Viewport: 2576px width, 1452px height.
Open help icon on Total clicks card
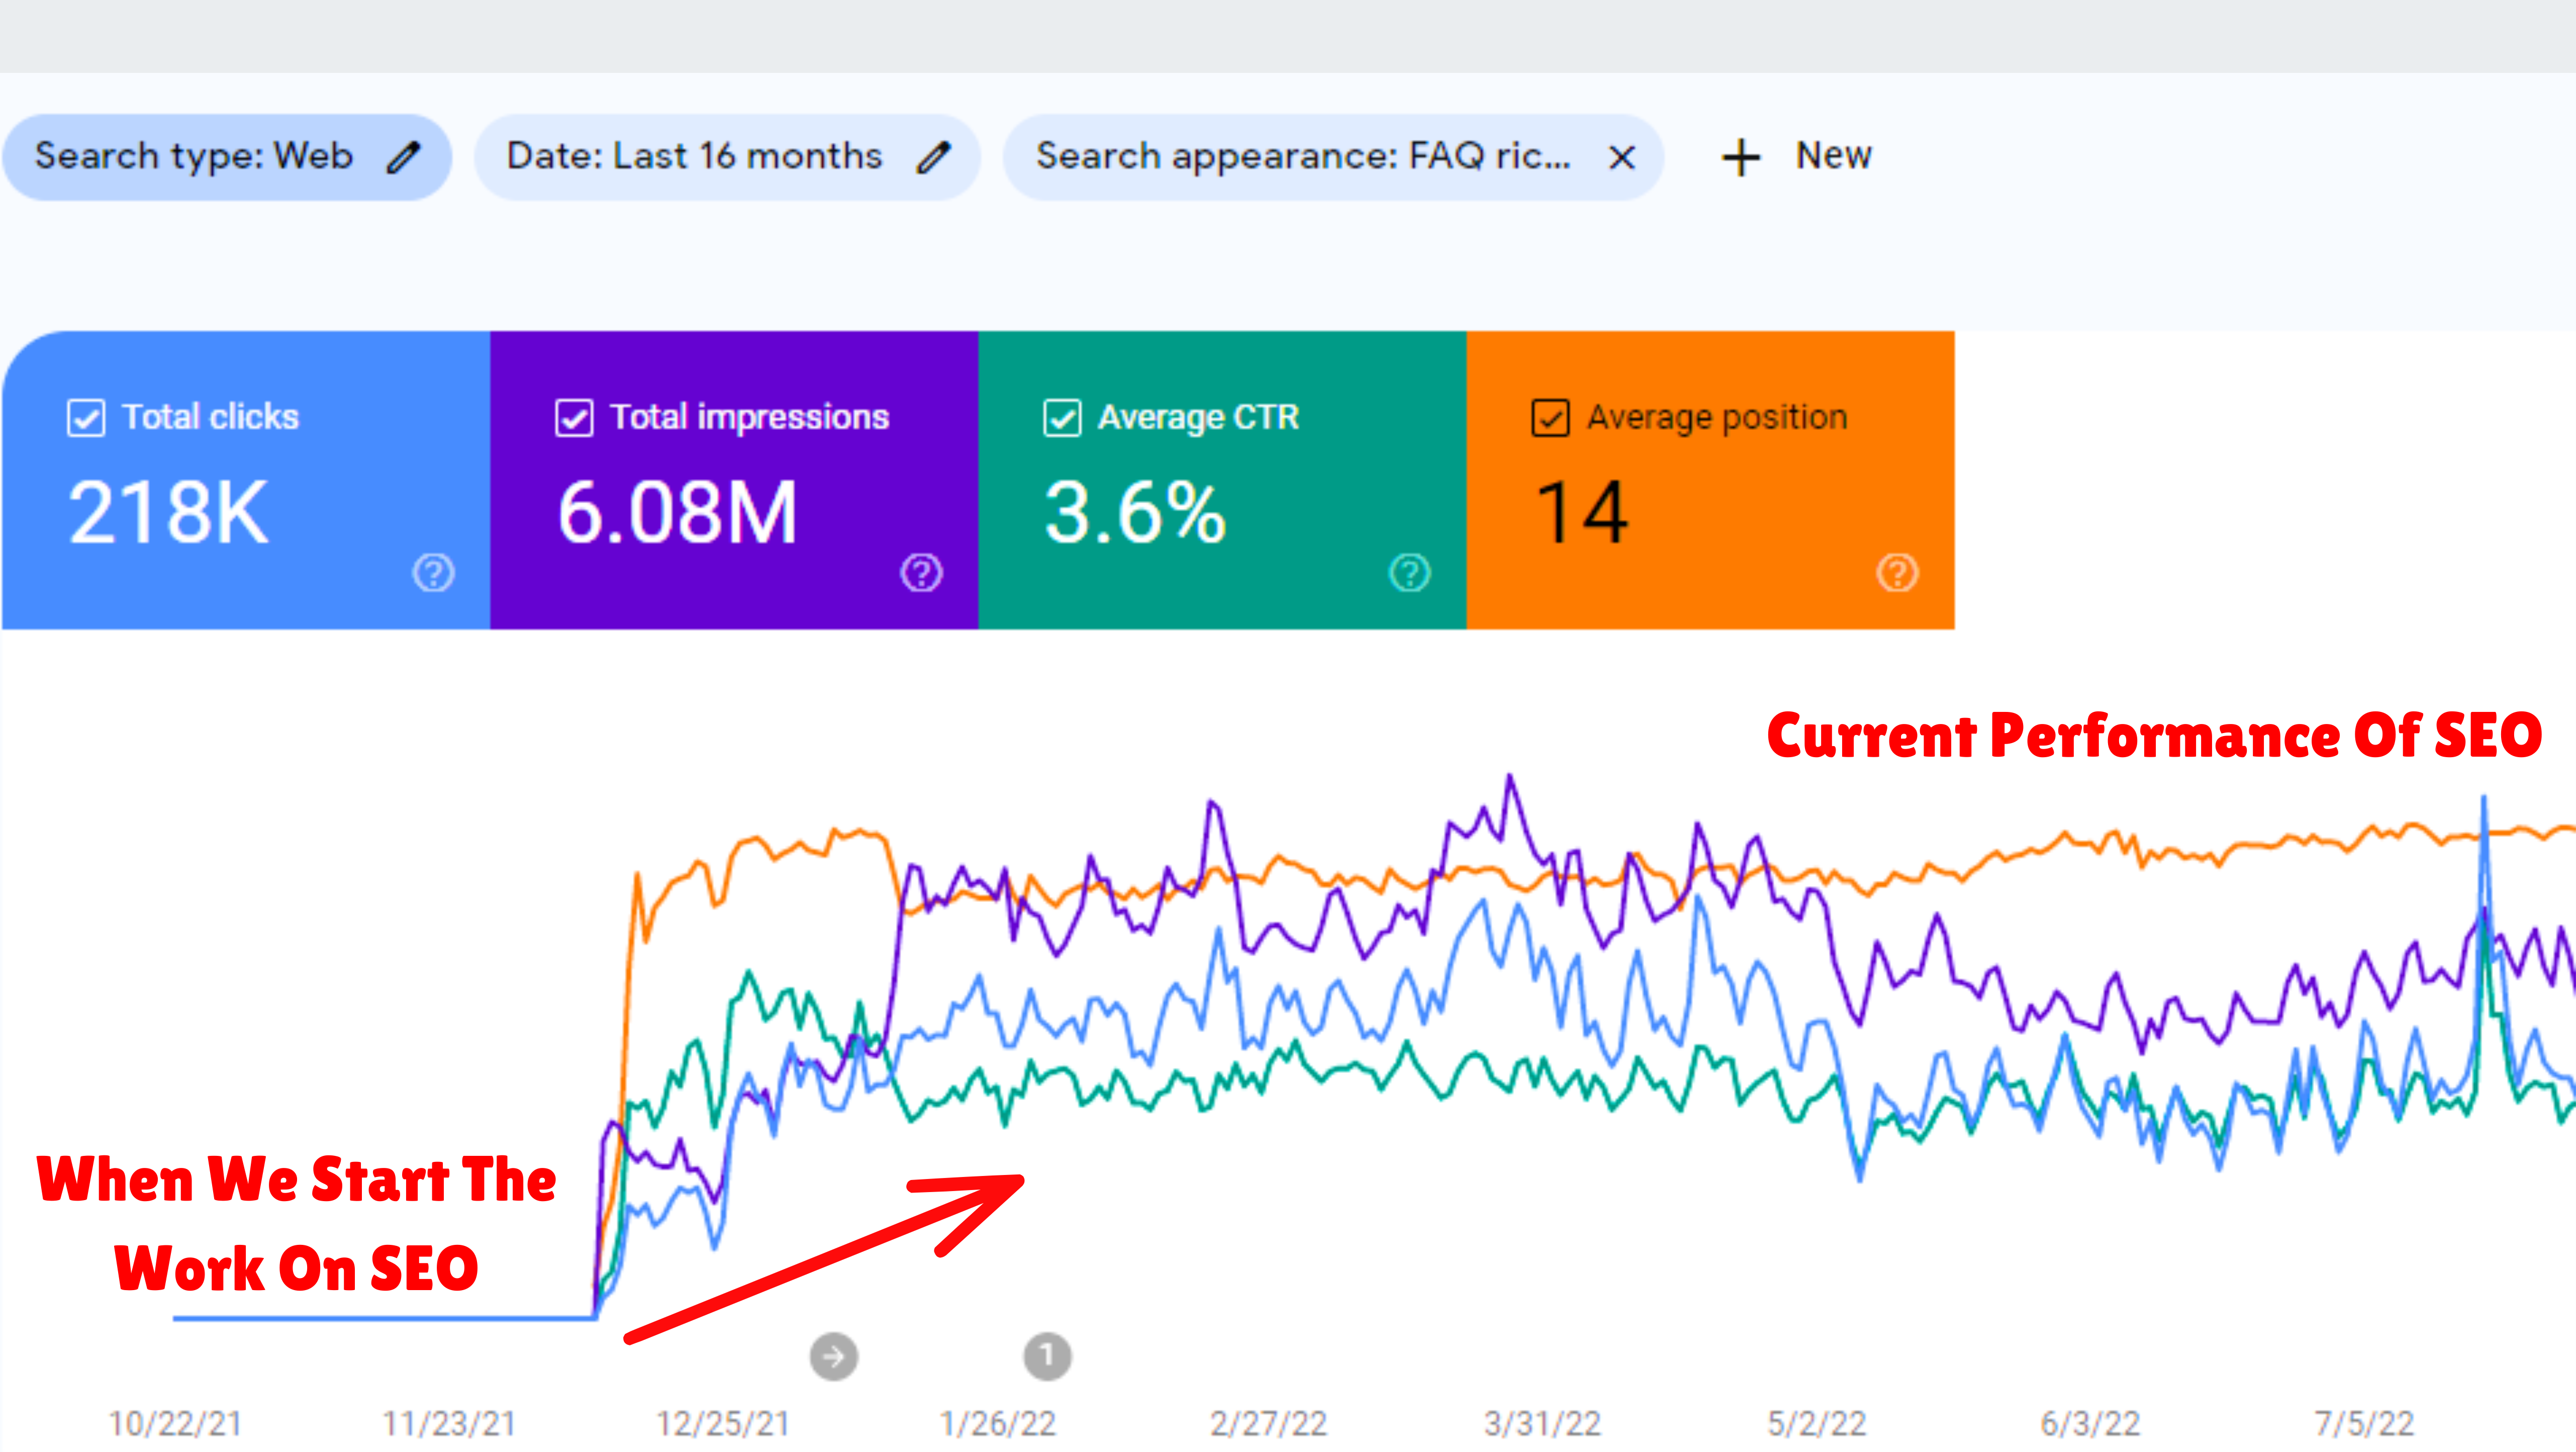433,573
